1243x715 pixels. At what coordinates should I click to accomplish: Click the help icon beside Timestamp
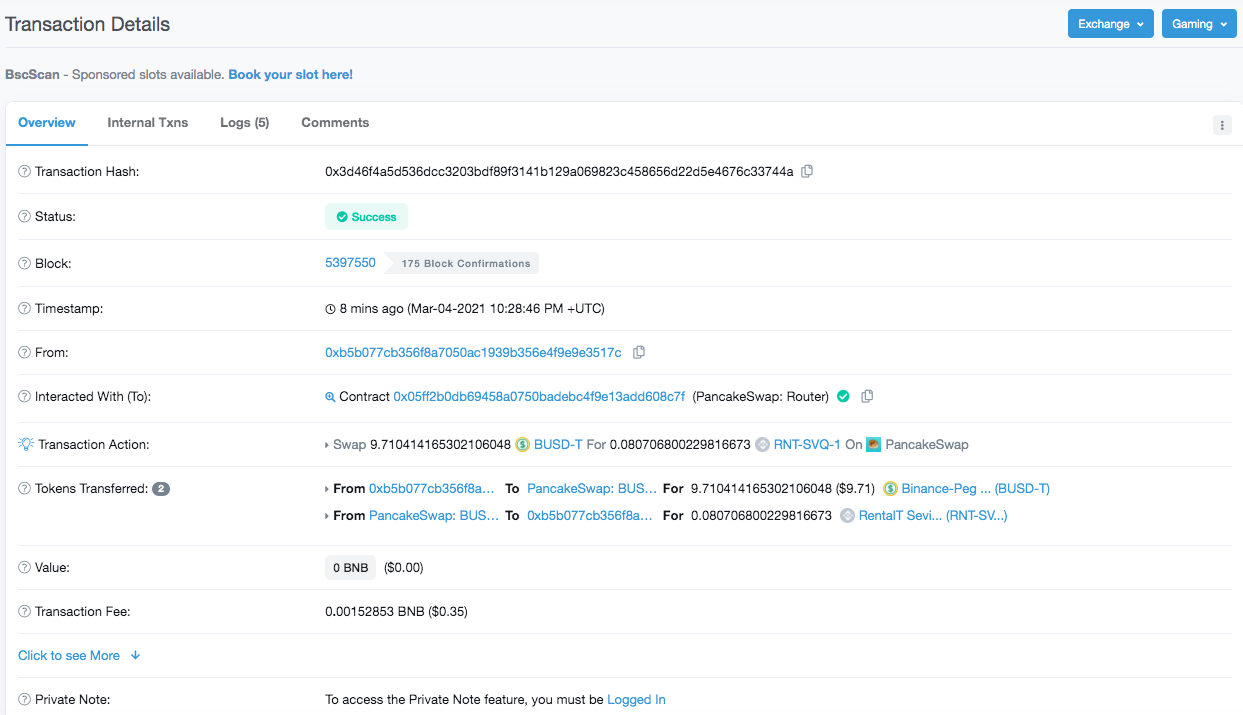pyautogui.click(x=24, y=308)
